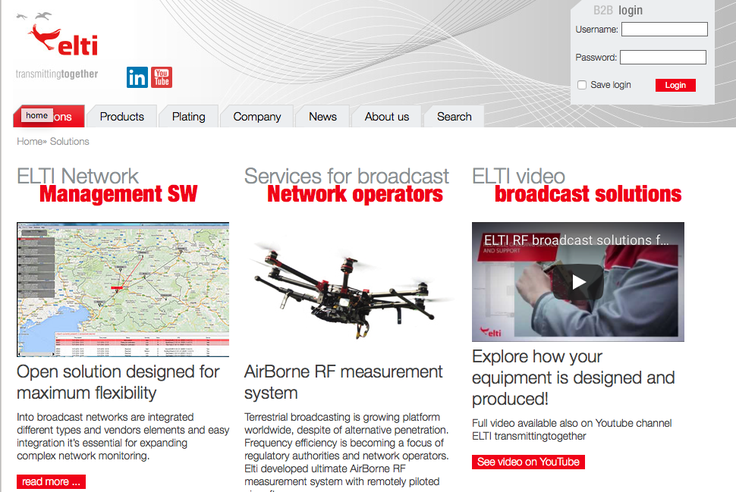The width and height of the screenshot is (736, 492).
Task: Click See video on YouTube button
Action: click(528, 462)
